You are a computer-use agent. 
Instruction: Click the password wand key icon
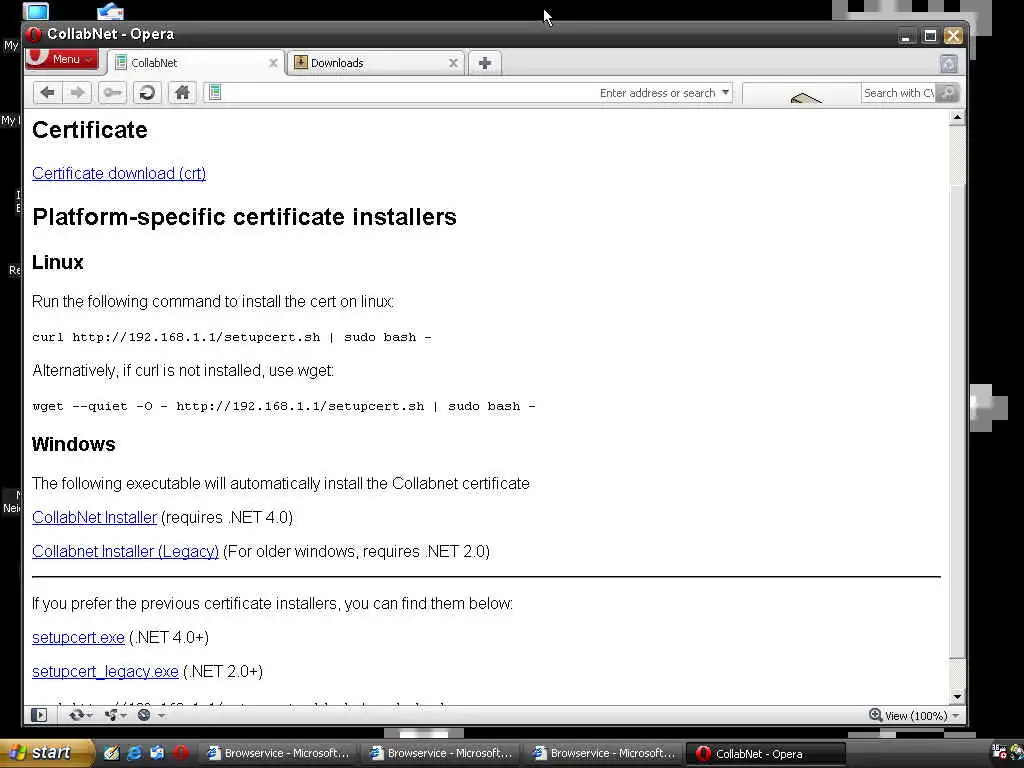[x=112, y=93]
